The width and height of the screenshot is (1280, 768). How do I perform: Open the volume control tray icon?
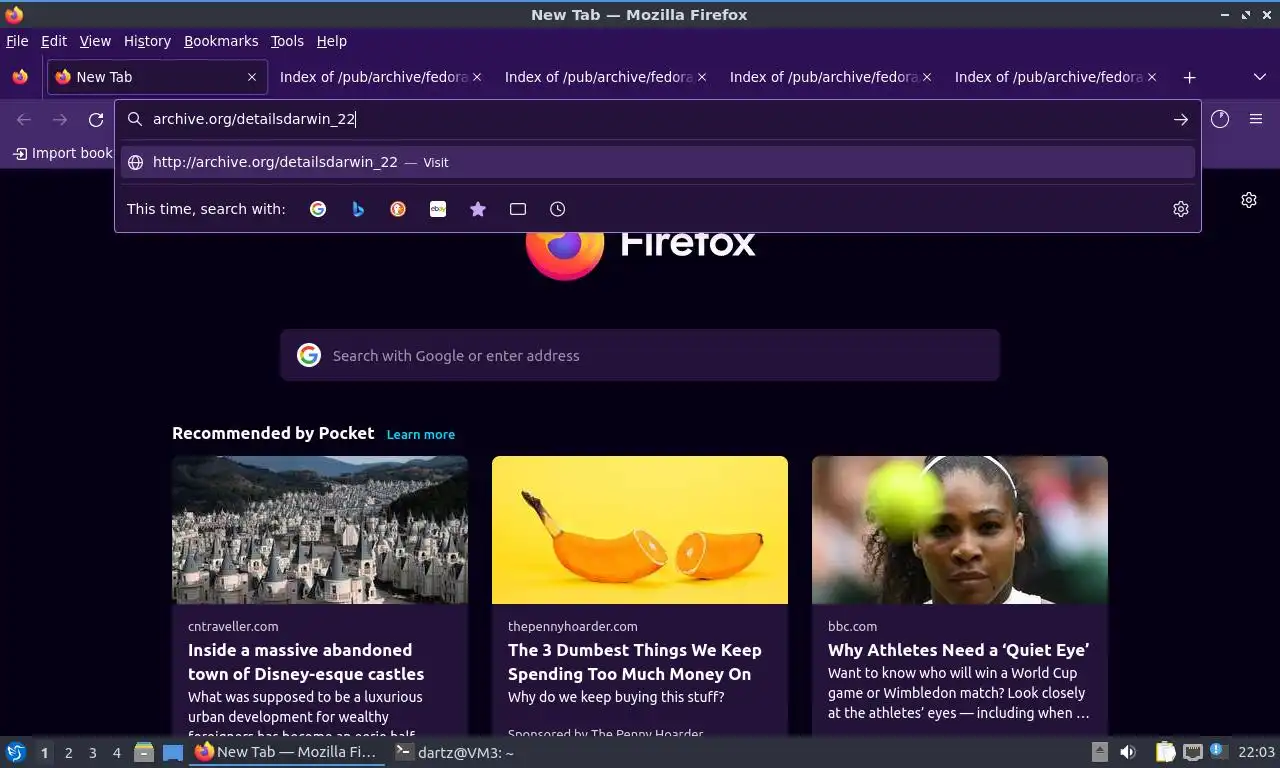[x=1128, y=752]
